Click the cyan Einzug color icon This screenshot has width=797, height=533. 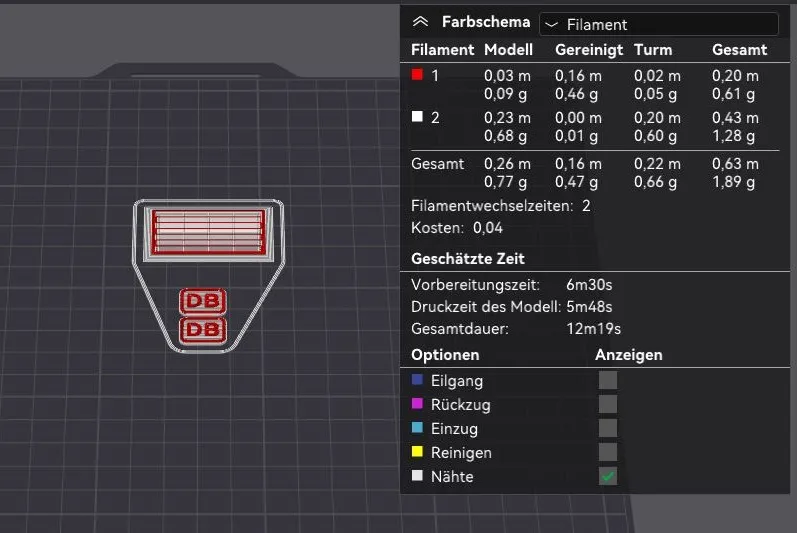(x=417, y=427)
